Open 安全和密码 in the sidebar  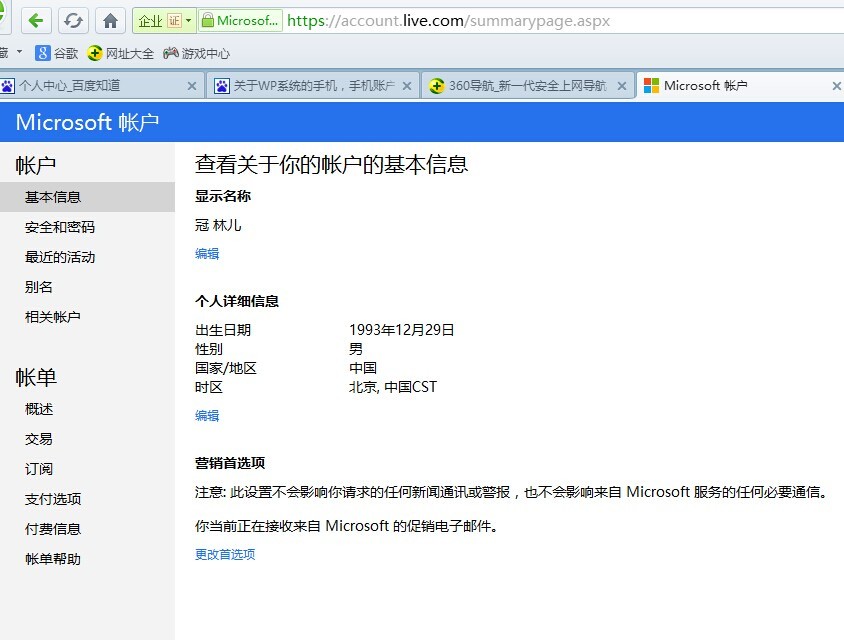point(60,227)
